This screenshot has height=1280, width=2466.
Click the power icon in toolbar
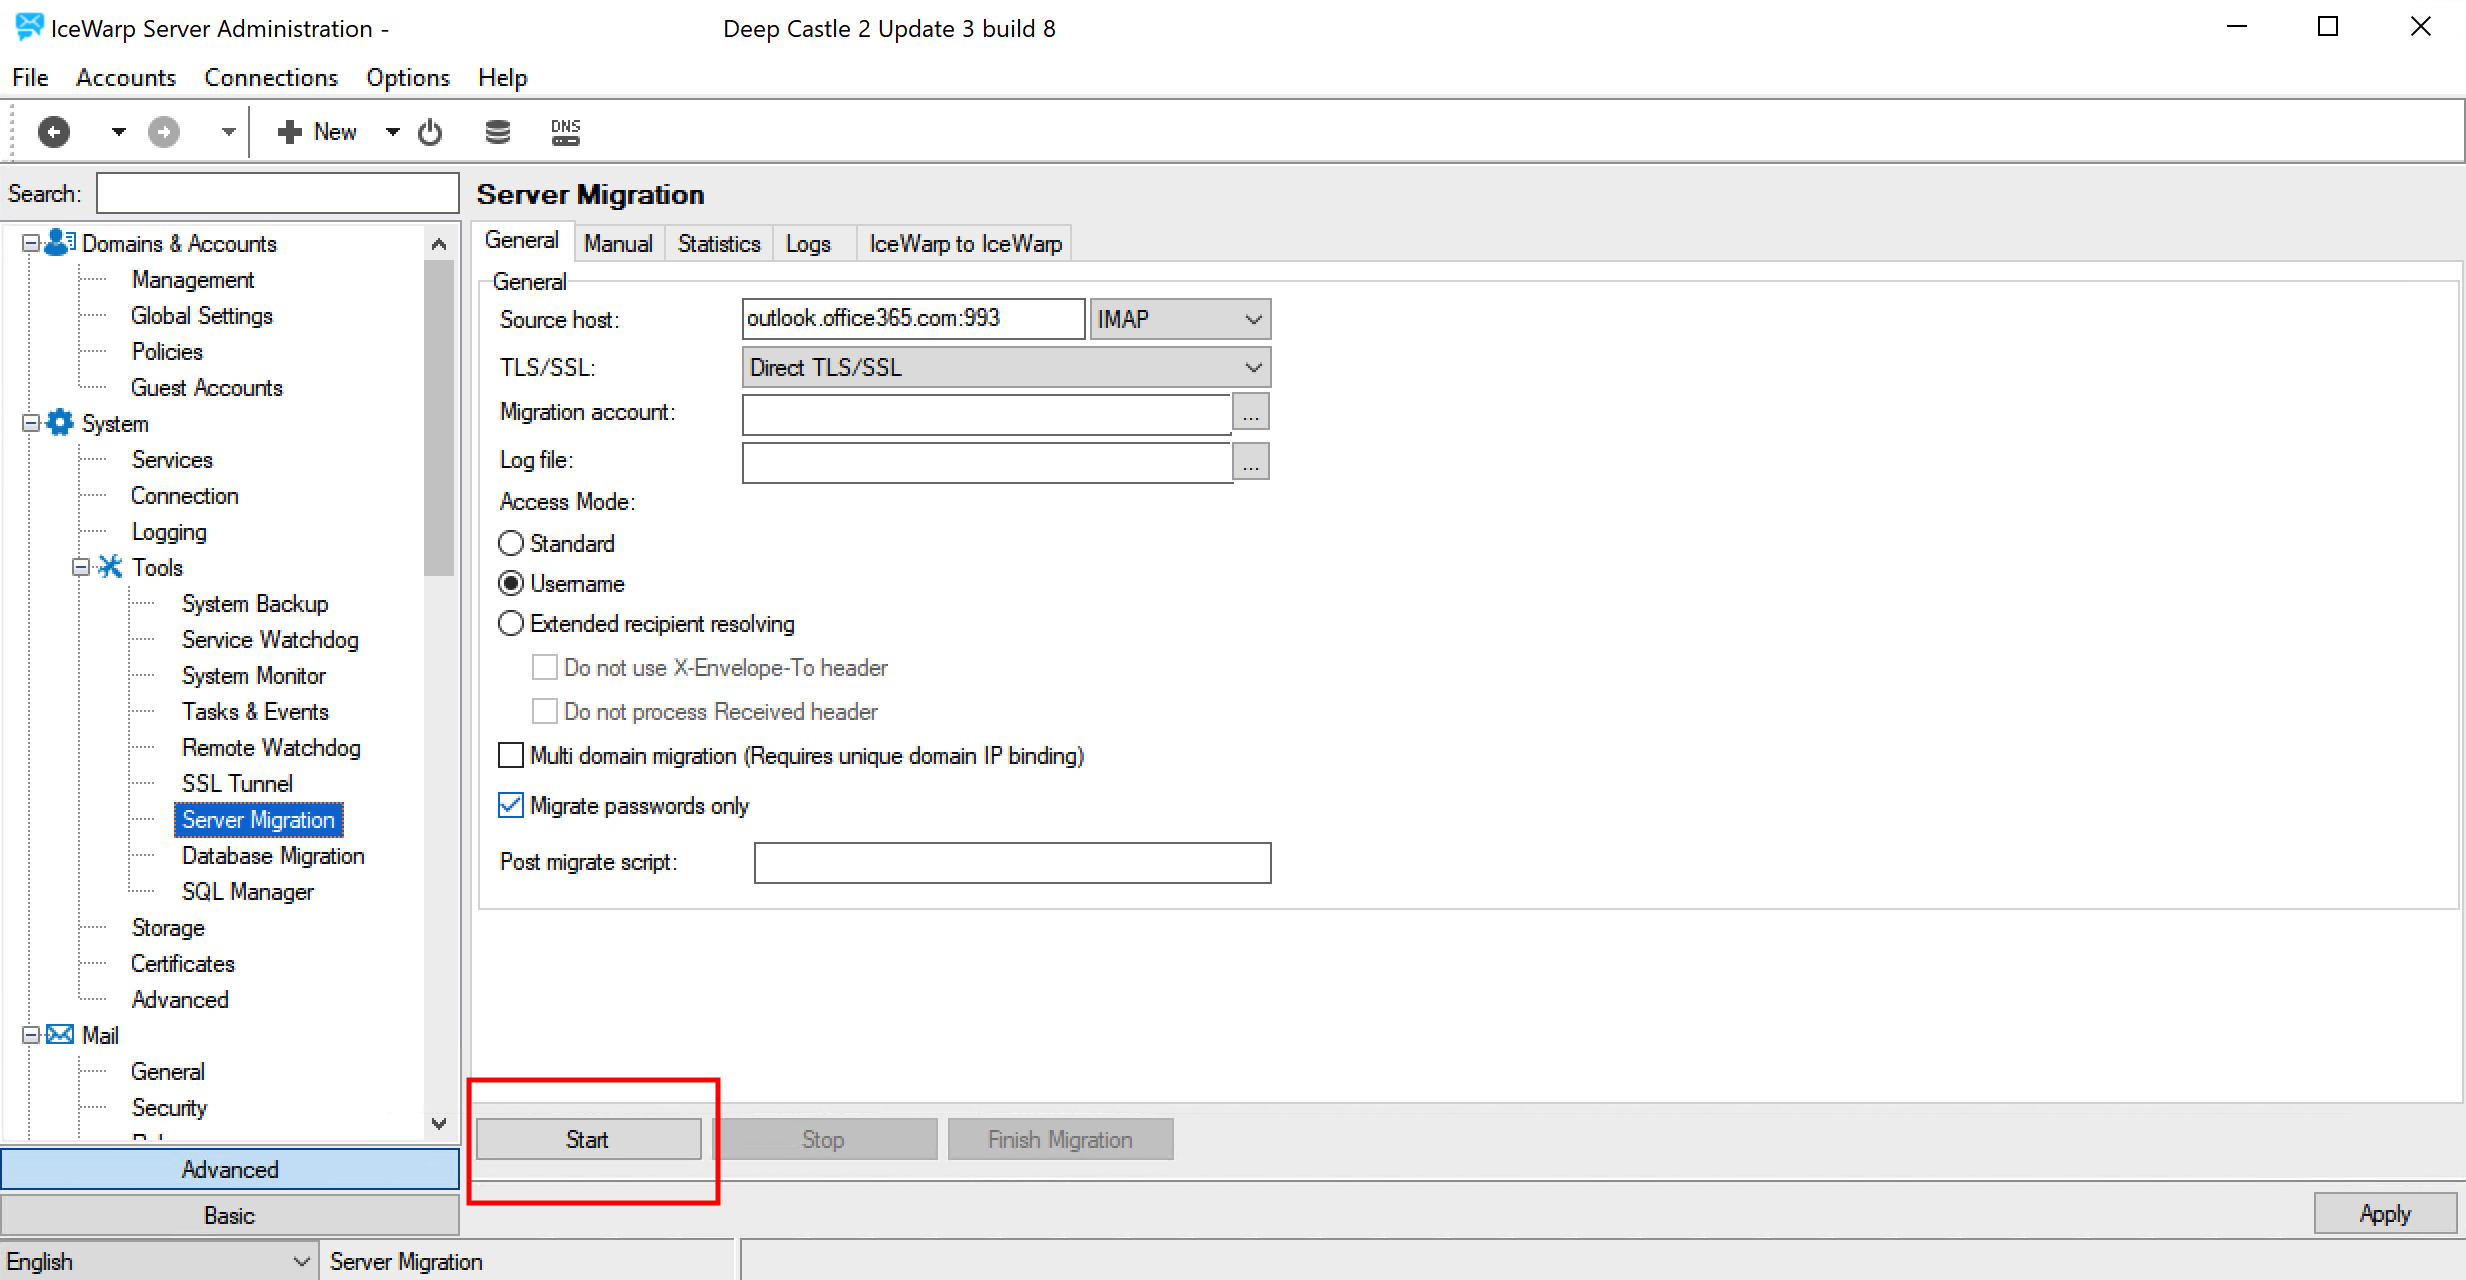click(x=430, y=131)
